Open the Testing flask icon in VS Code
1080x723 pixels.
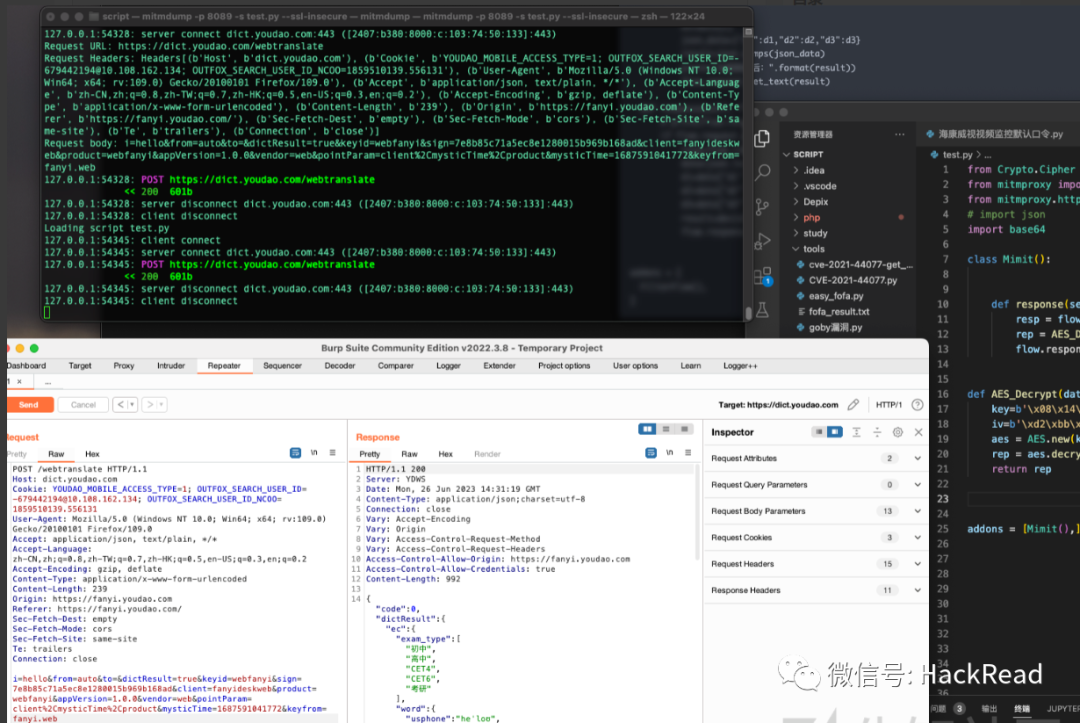coord(762,311)
